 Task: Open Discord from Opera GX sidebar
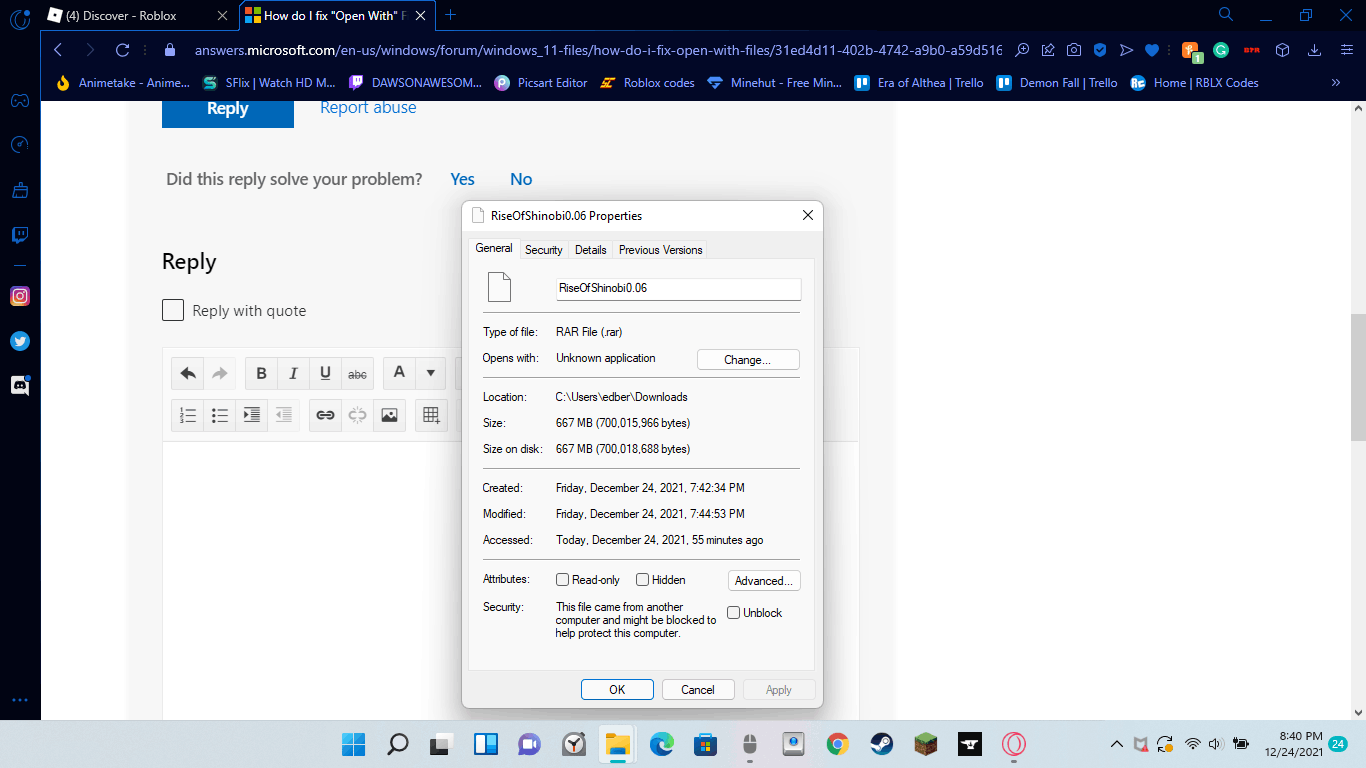pos(20,385)
